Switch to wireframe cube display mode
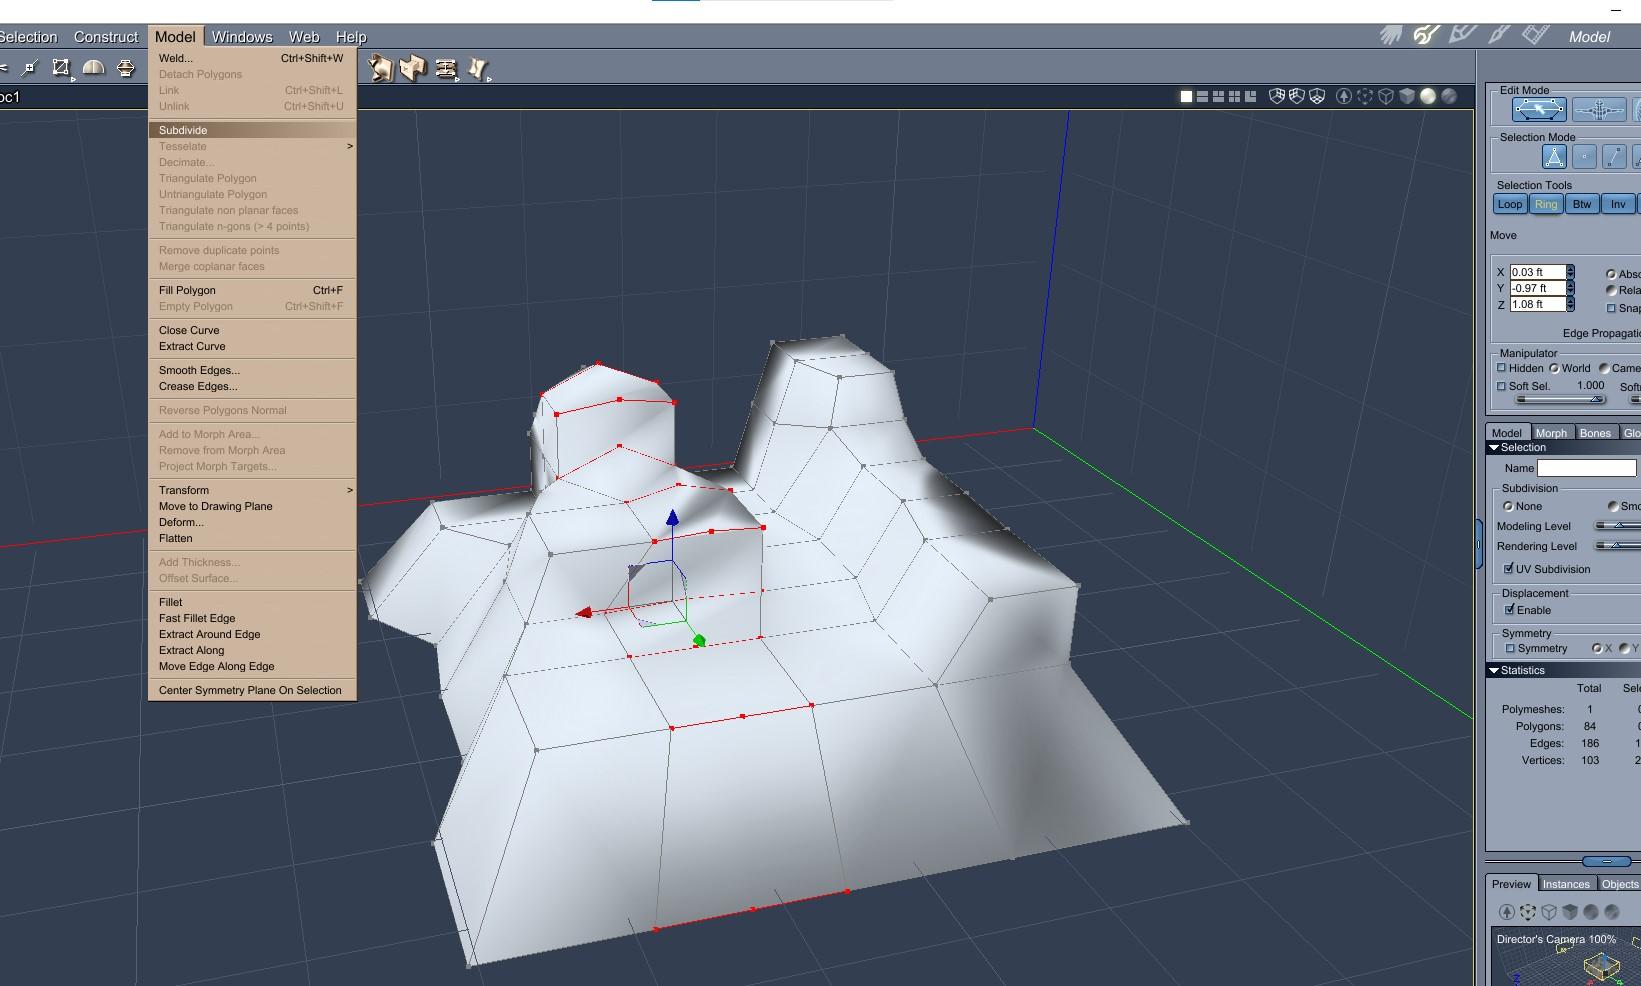The image size is (1641, 986). click(1386, 96)
